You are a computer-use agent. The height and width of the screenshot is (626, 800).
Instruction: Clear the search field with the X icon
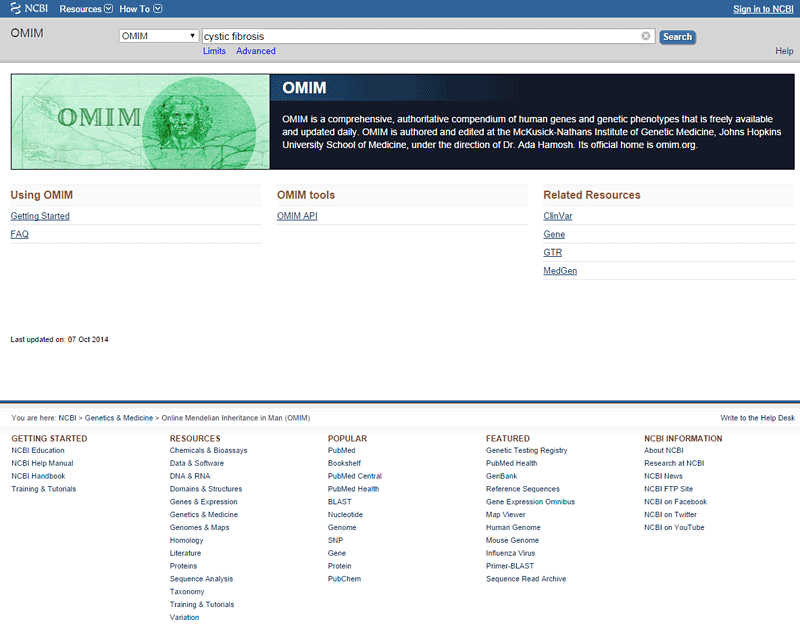(x=645, y=36)
